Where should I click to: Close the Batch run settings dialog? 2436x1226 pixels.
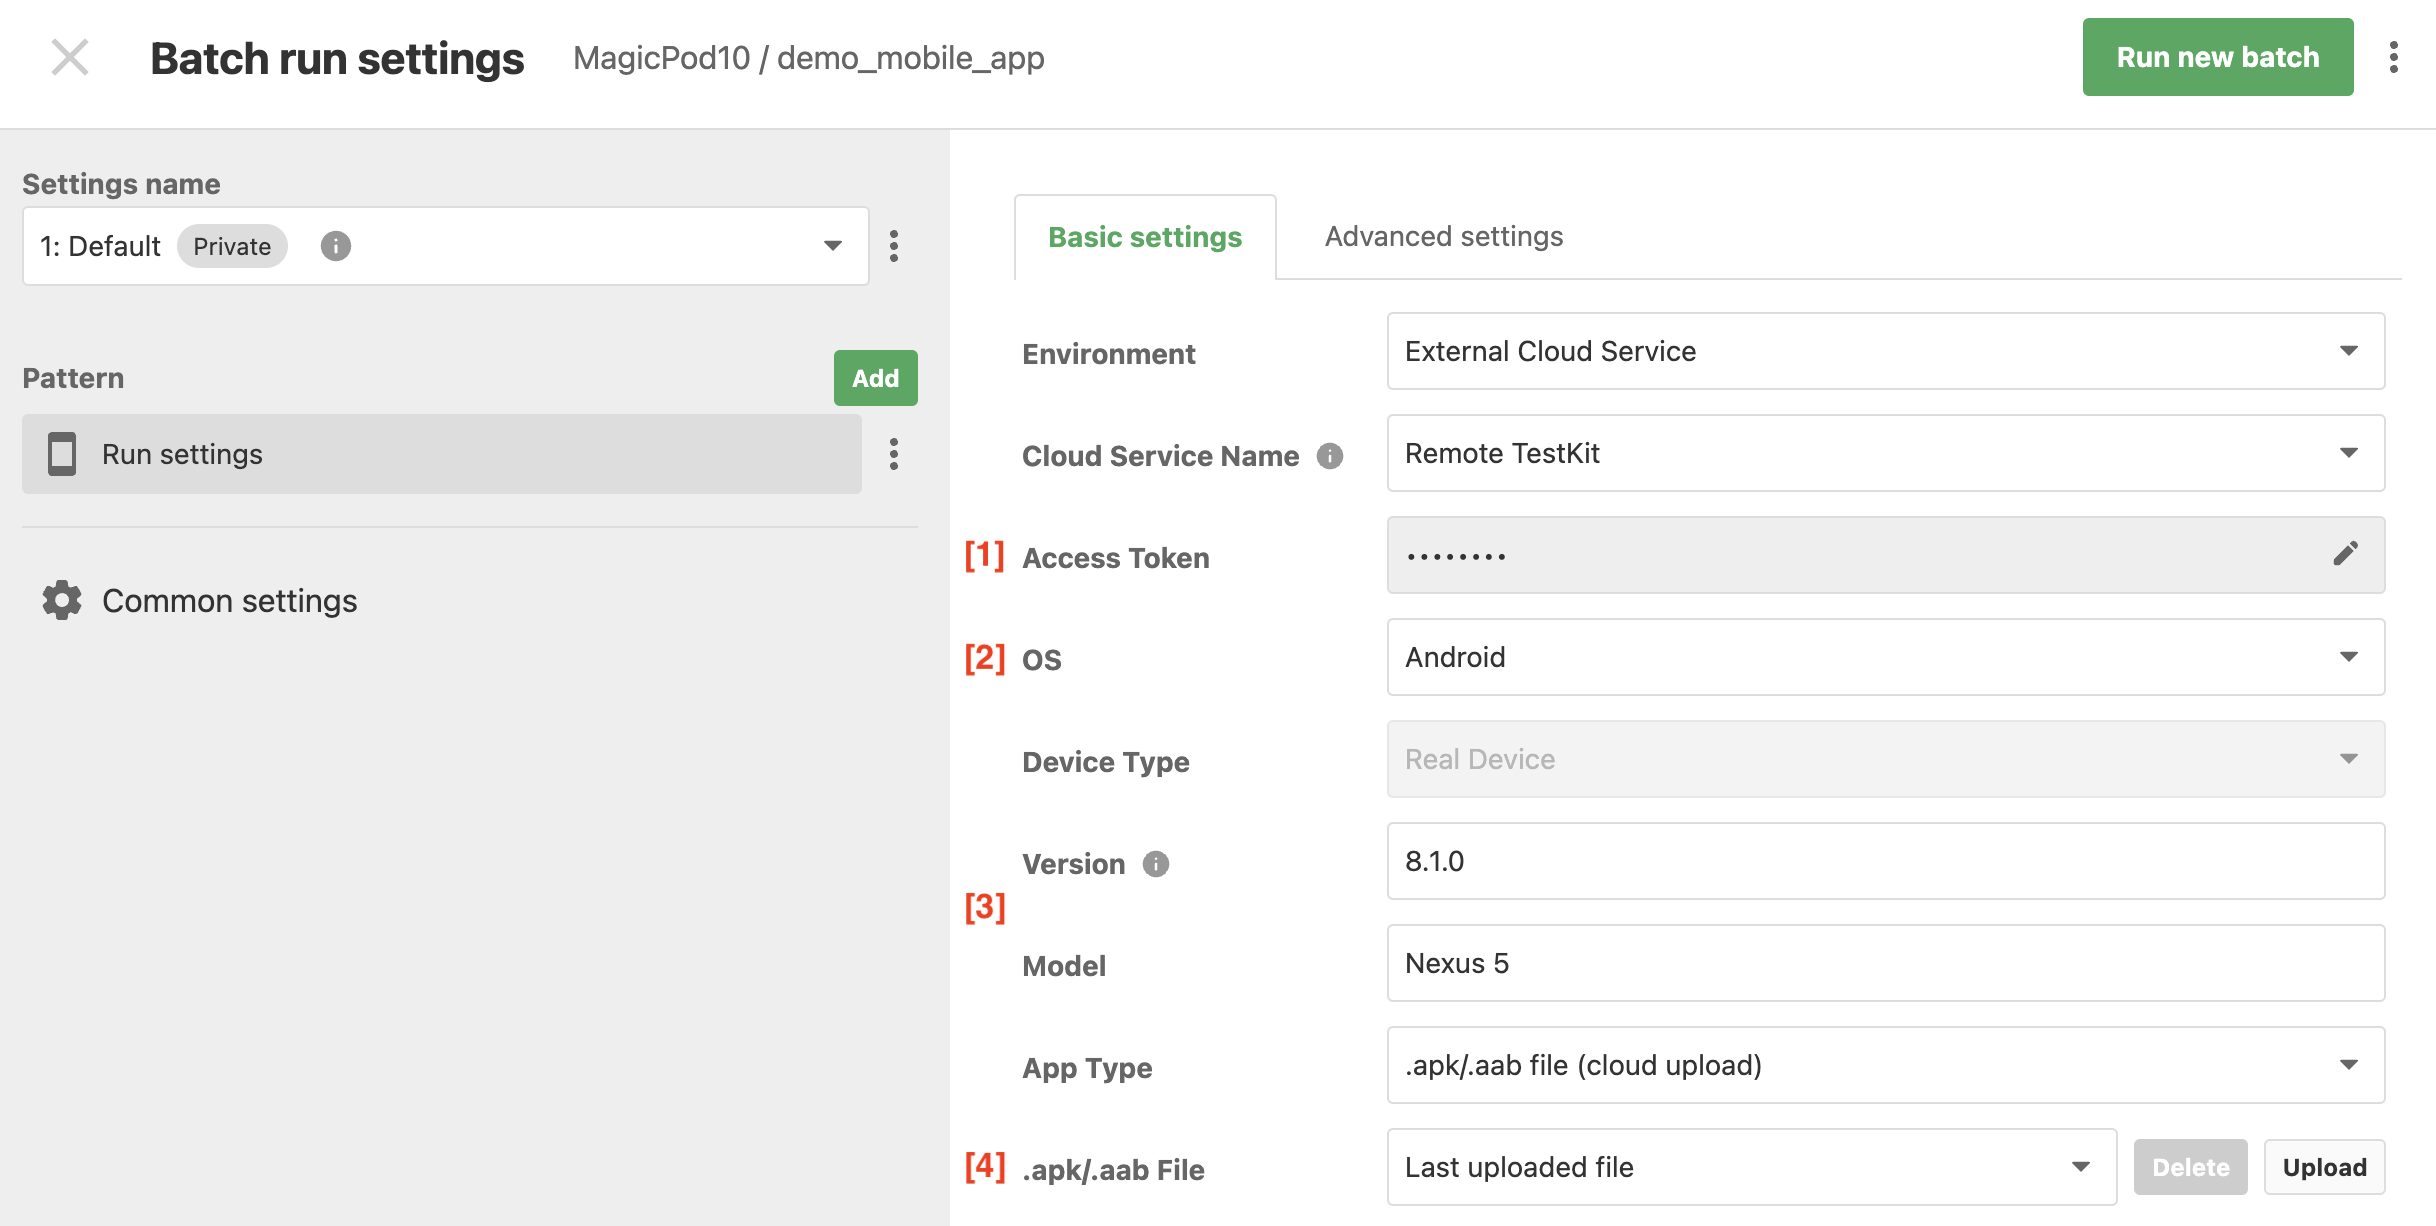70,58
